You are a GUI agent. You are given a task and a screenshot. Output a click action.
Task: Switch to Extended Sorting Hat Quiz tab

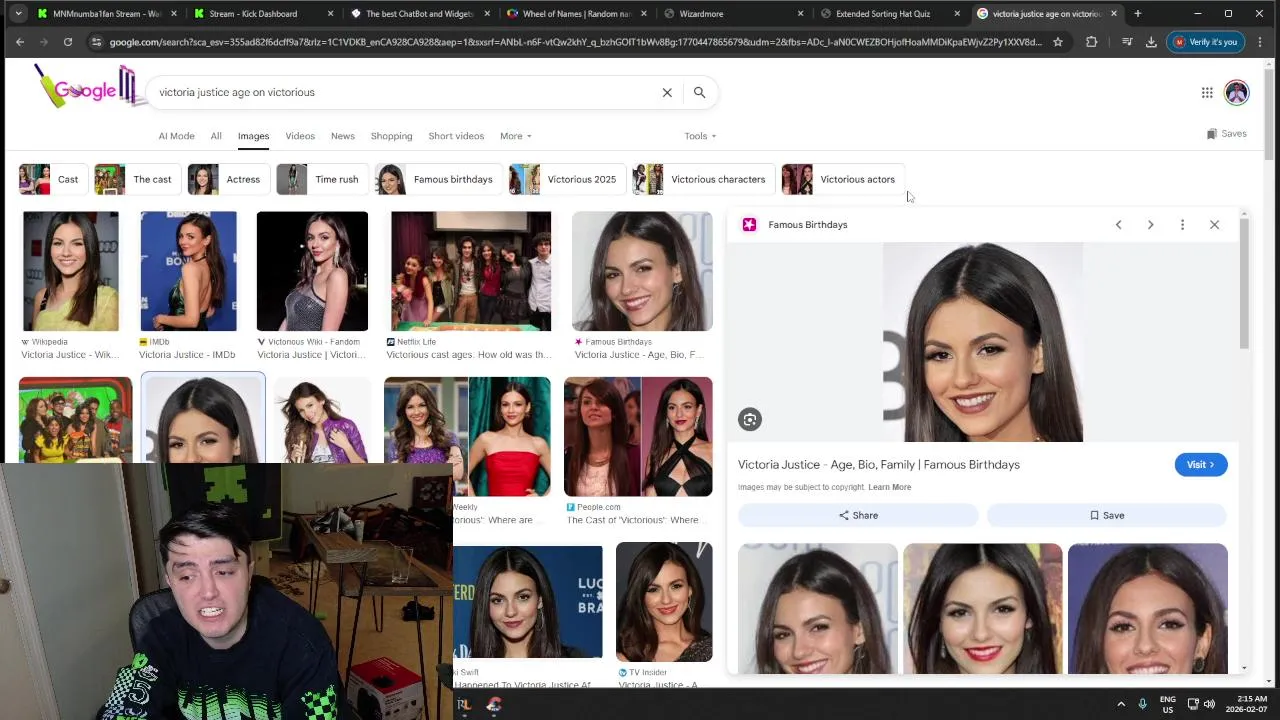pos(892,14)
